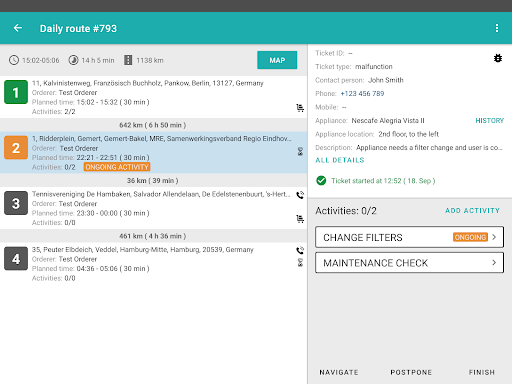Select stop 1 Kalvinistenweg Berlin
This screenshot has height=384, width=512.
pyautogui.click(x=153, y=97)
